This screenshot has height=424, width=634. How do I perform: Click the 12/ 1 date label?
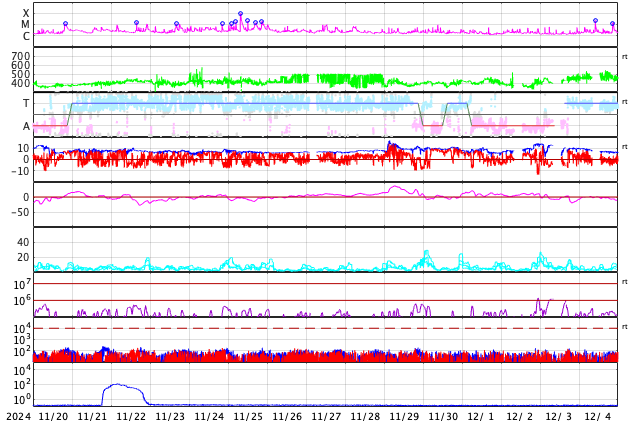pyautogui.click(x=481, y=417)
